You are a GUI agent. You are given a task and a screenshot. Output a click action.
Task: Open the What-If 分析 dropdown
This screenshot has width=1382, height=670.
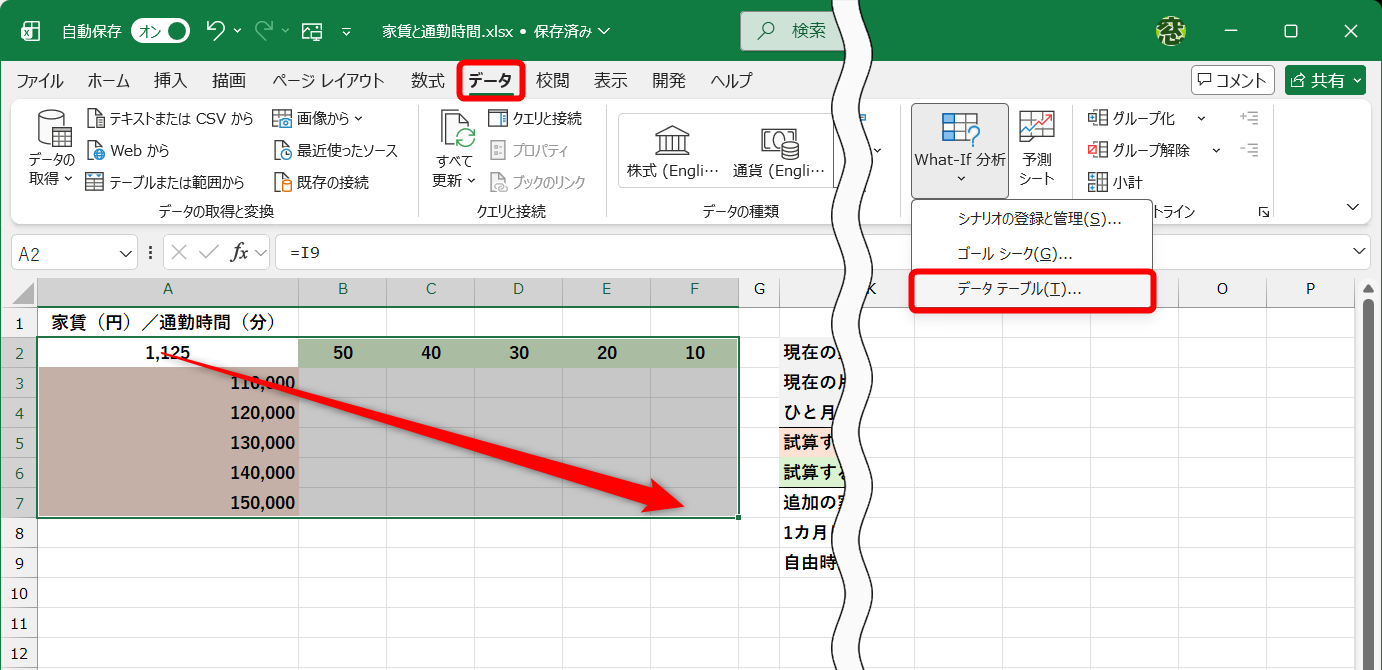coord(960,150)
